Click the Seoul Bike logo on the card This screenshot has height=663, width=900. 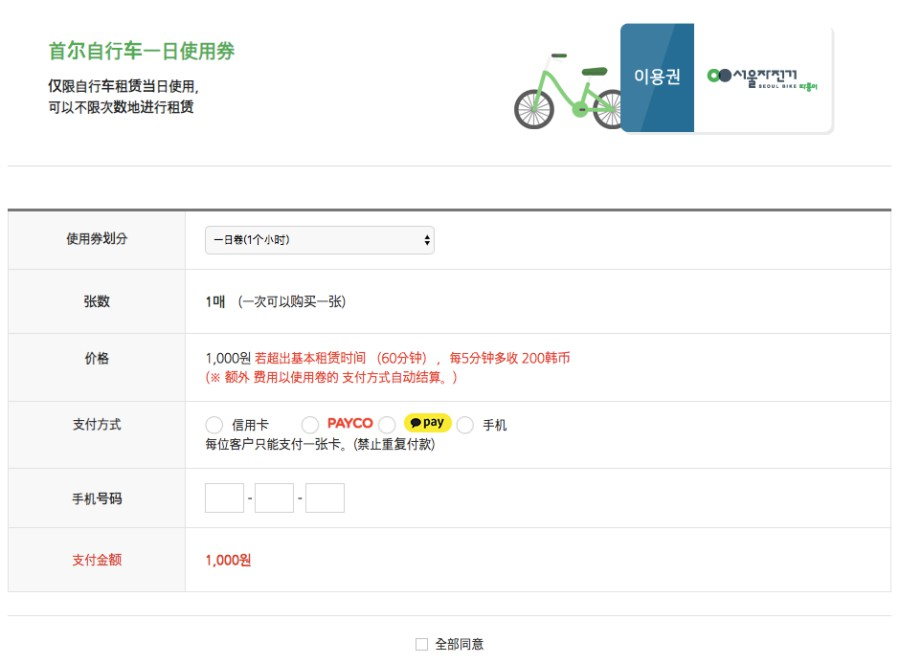(762, 79)
